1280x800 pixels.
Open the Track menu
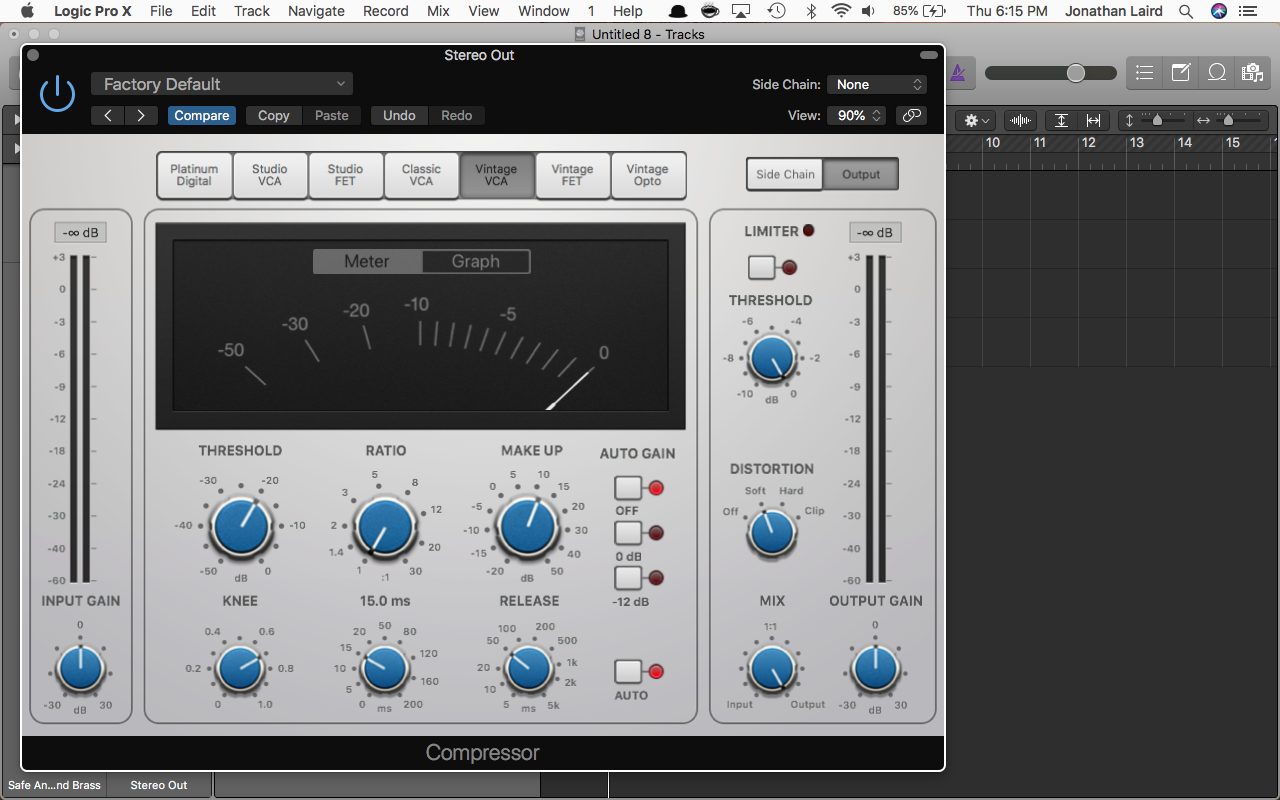click(252, 11)
